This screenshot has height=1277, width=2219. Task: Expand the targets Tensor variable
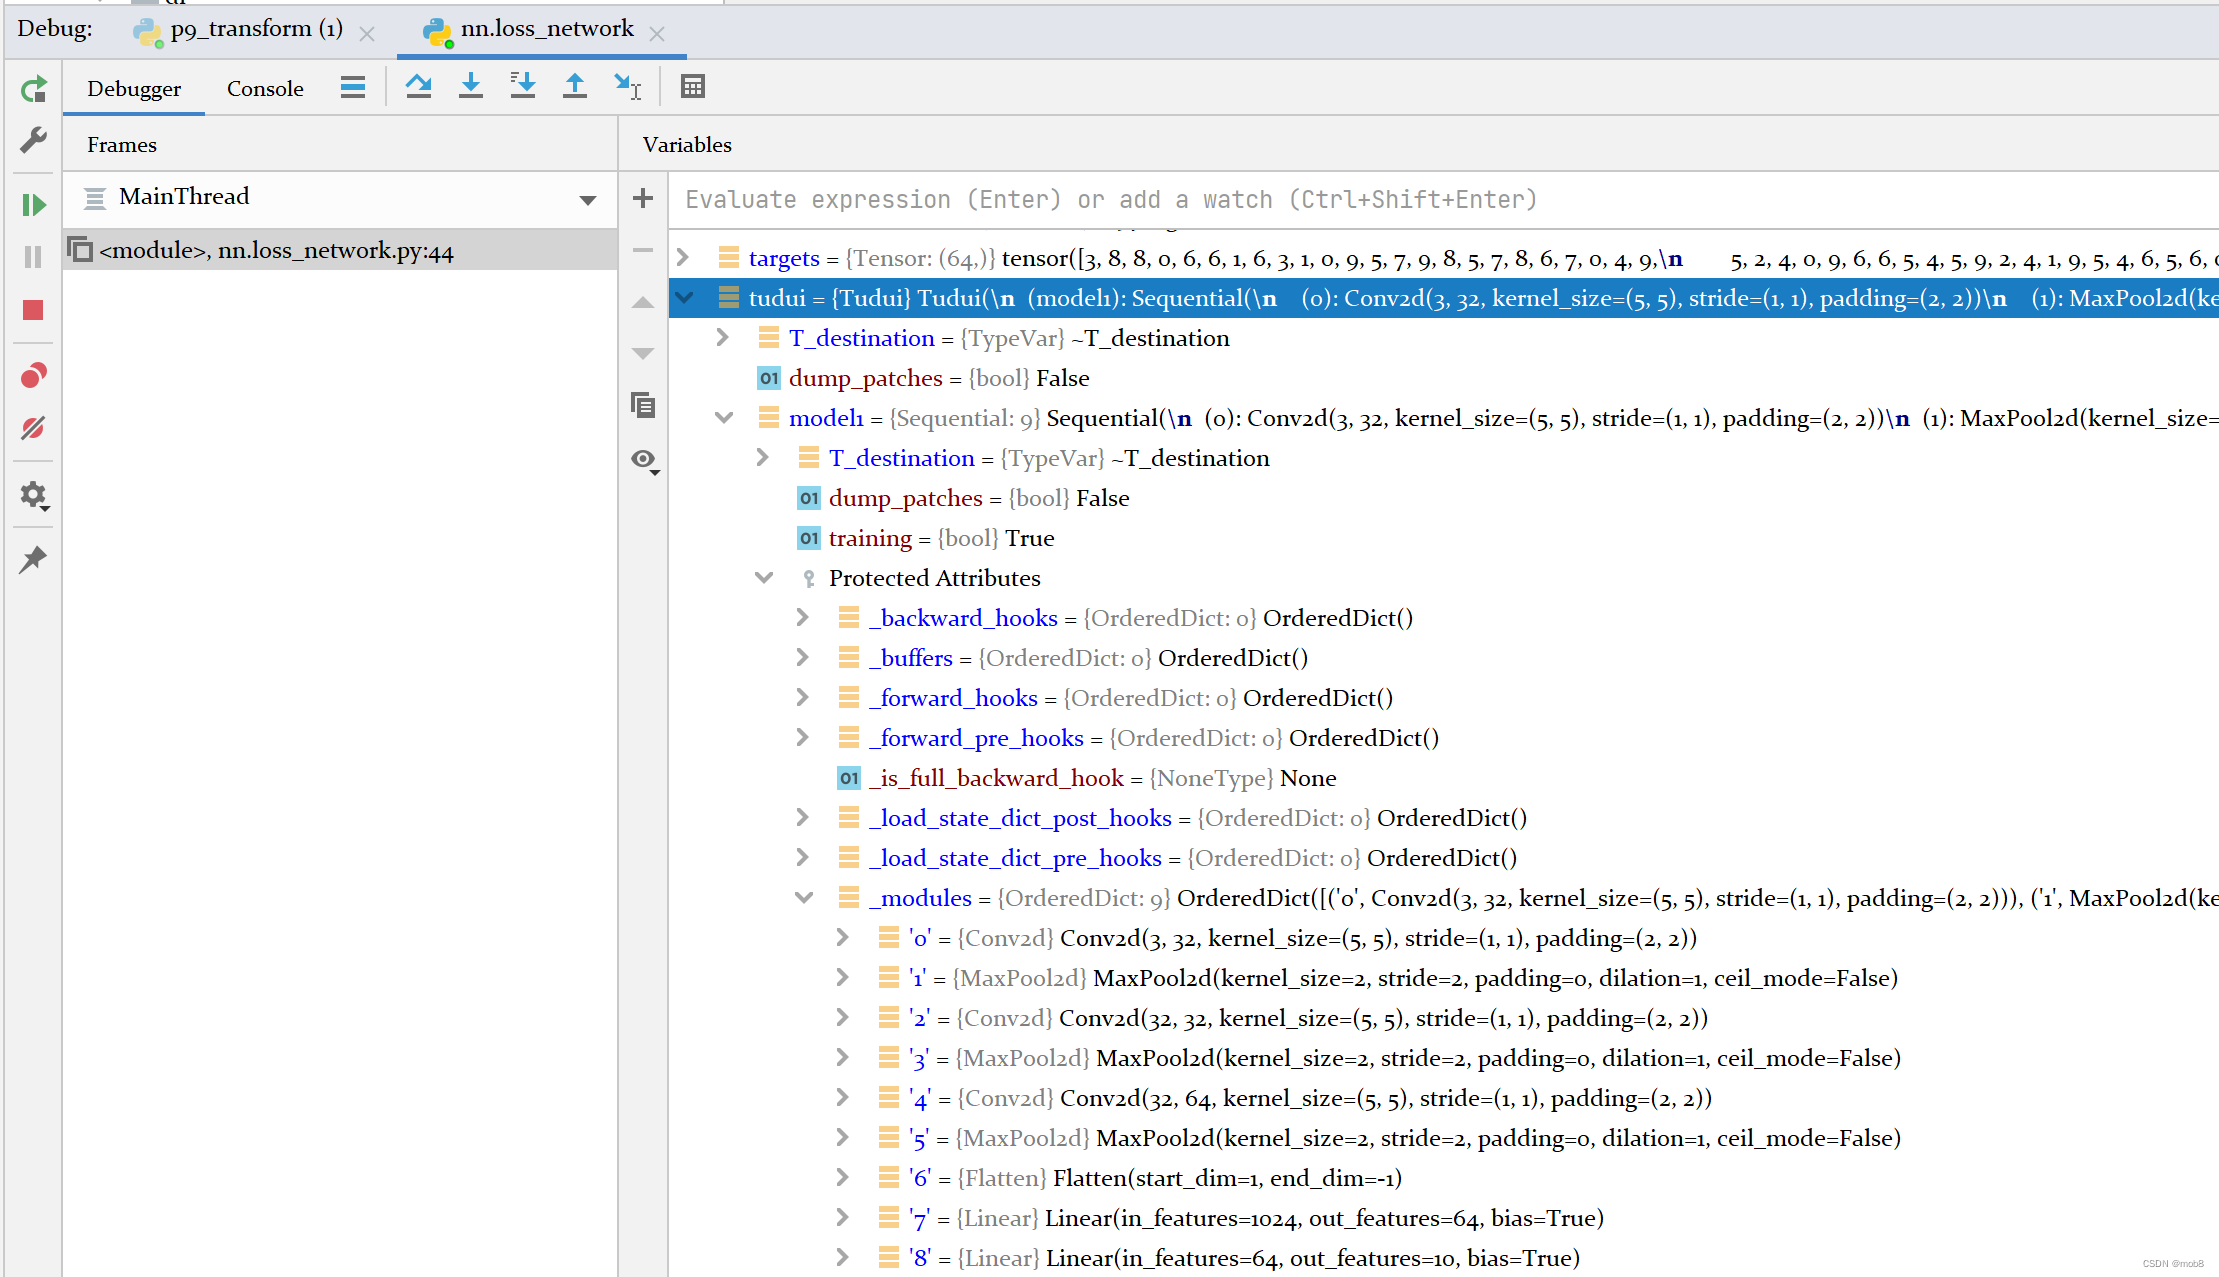(683, 258)
